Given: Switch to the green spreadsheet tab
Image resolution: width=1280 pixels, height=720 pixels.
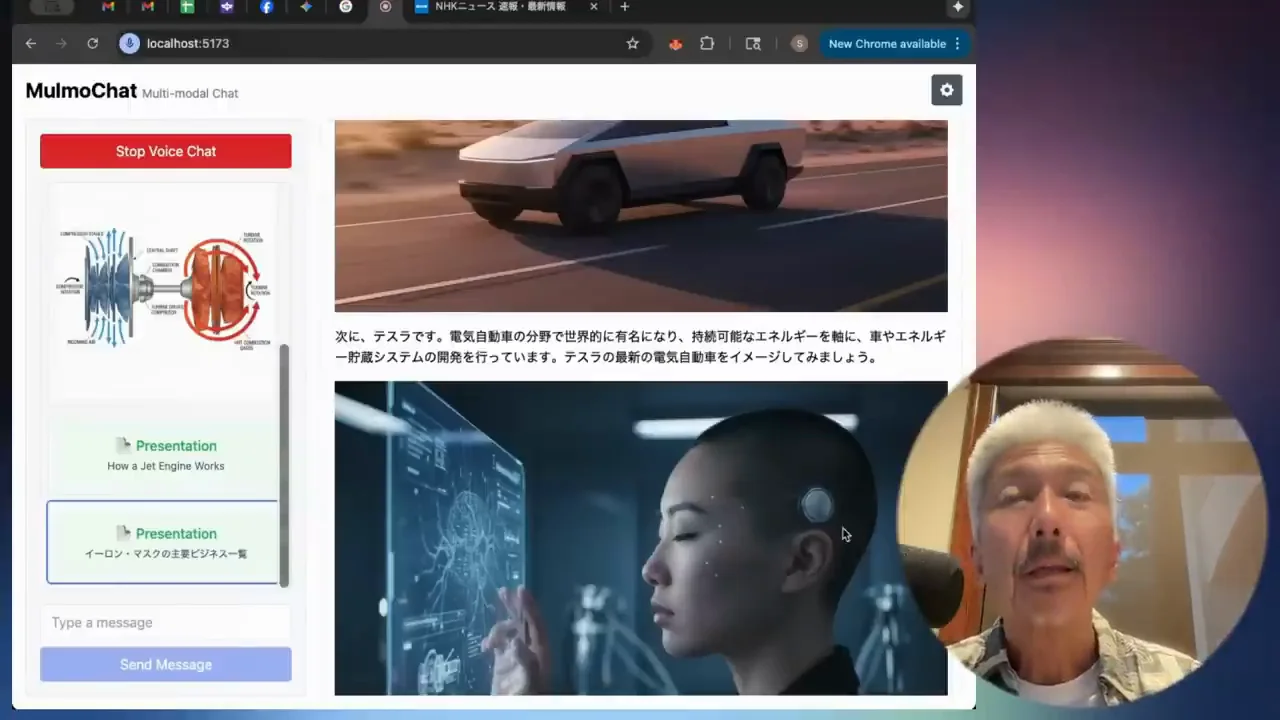Looking at the screenshot, I should 187,7.
